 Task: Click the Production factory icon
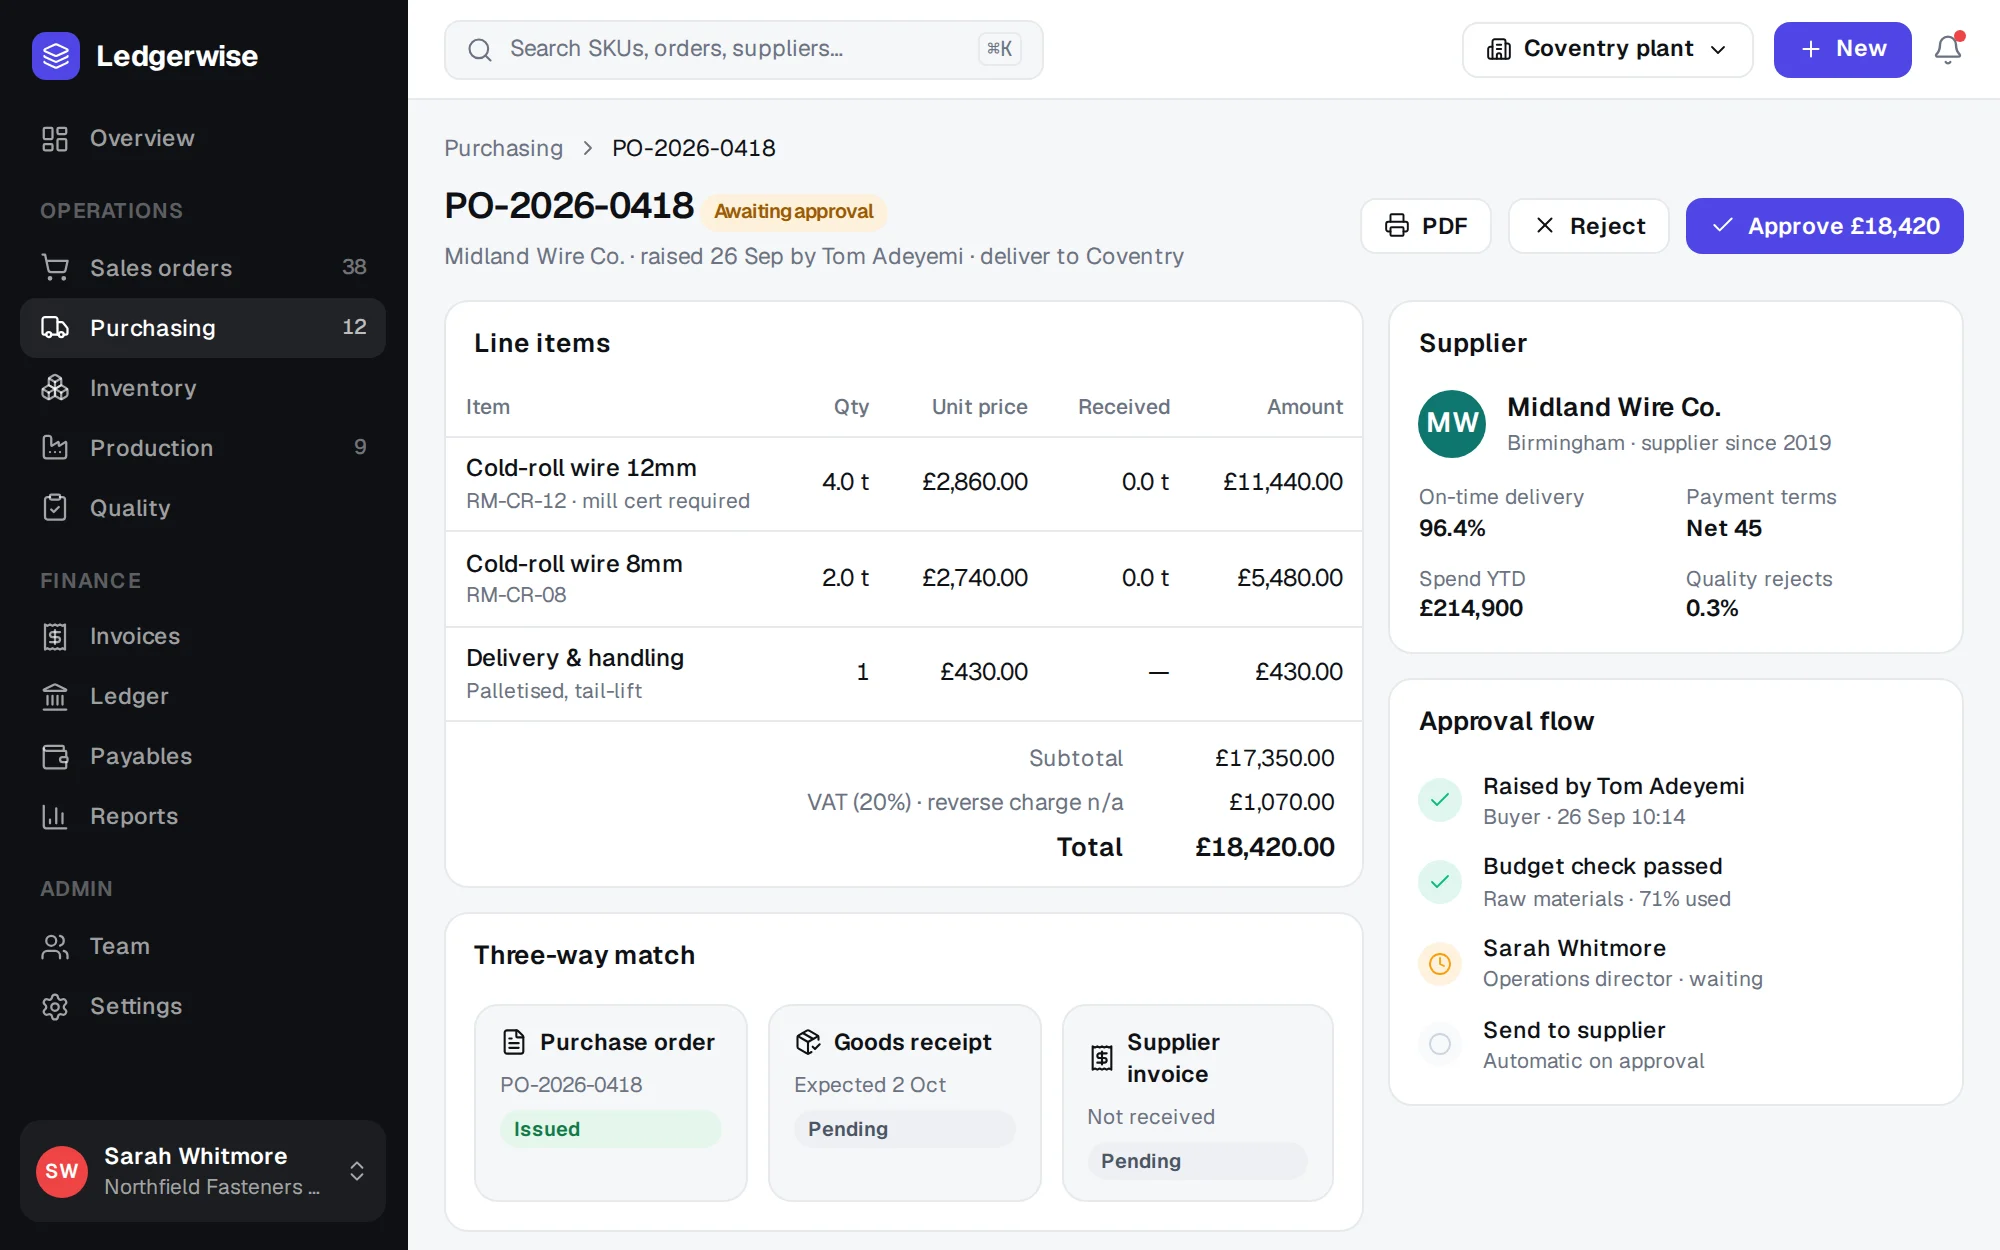tap(55, 448)
